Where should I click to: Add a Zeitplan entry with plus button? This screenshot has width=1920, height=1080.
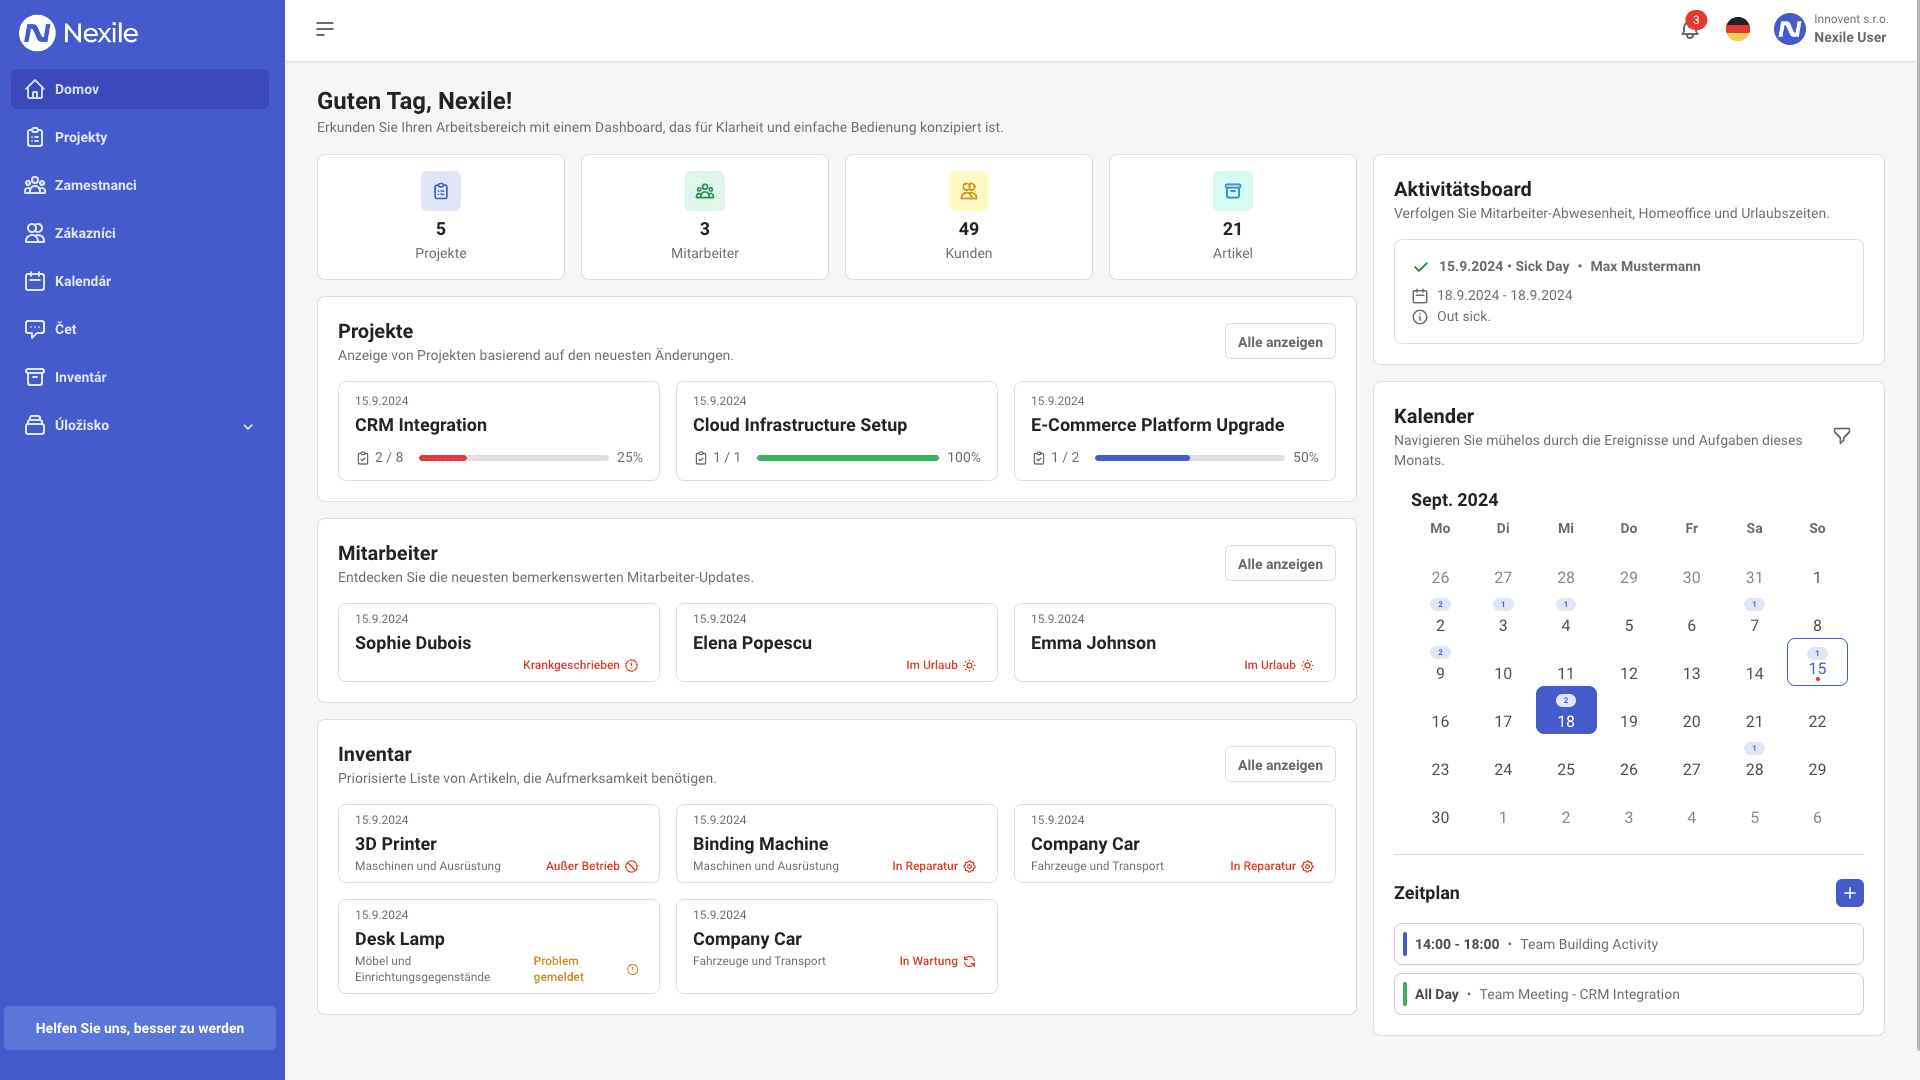(1850, 893)
